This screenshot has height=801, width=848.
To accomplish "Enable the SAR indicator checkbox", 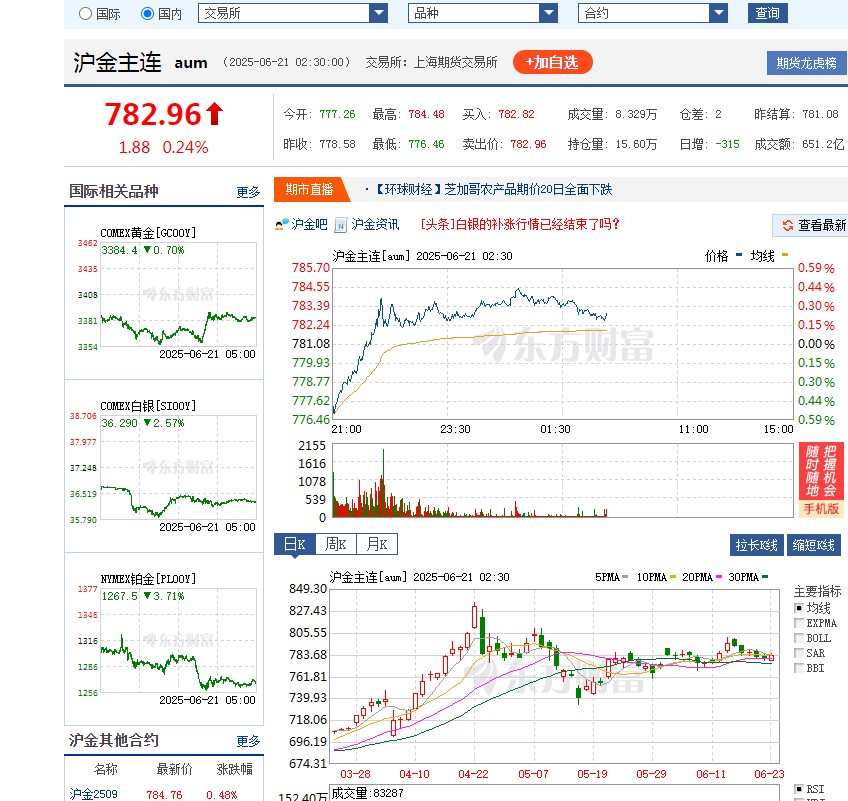I will tap(799, 653).
